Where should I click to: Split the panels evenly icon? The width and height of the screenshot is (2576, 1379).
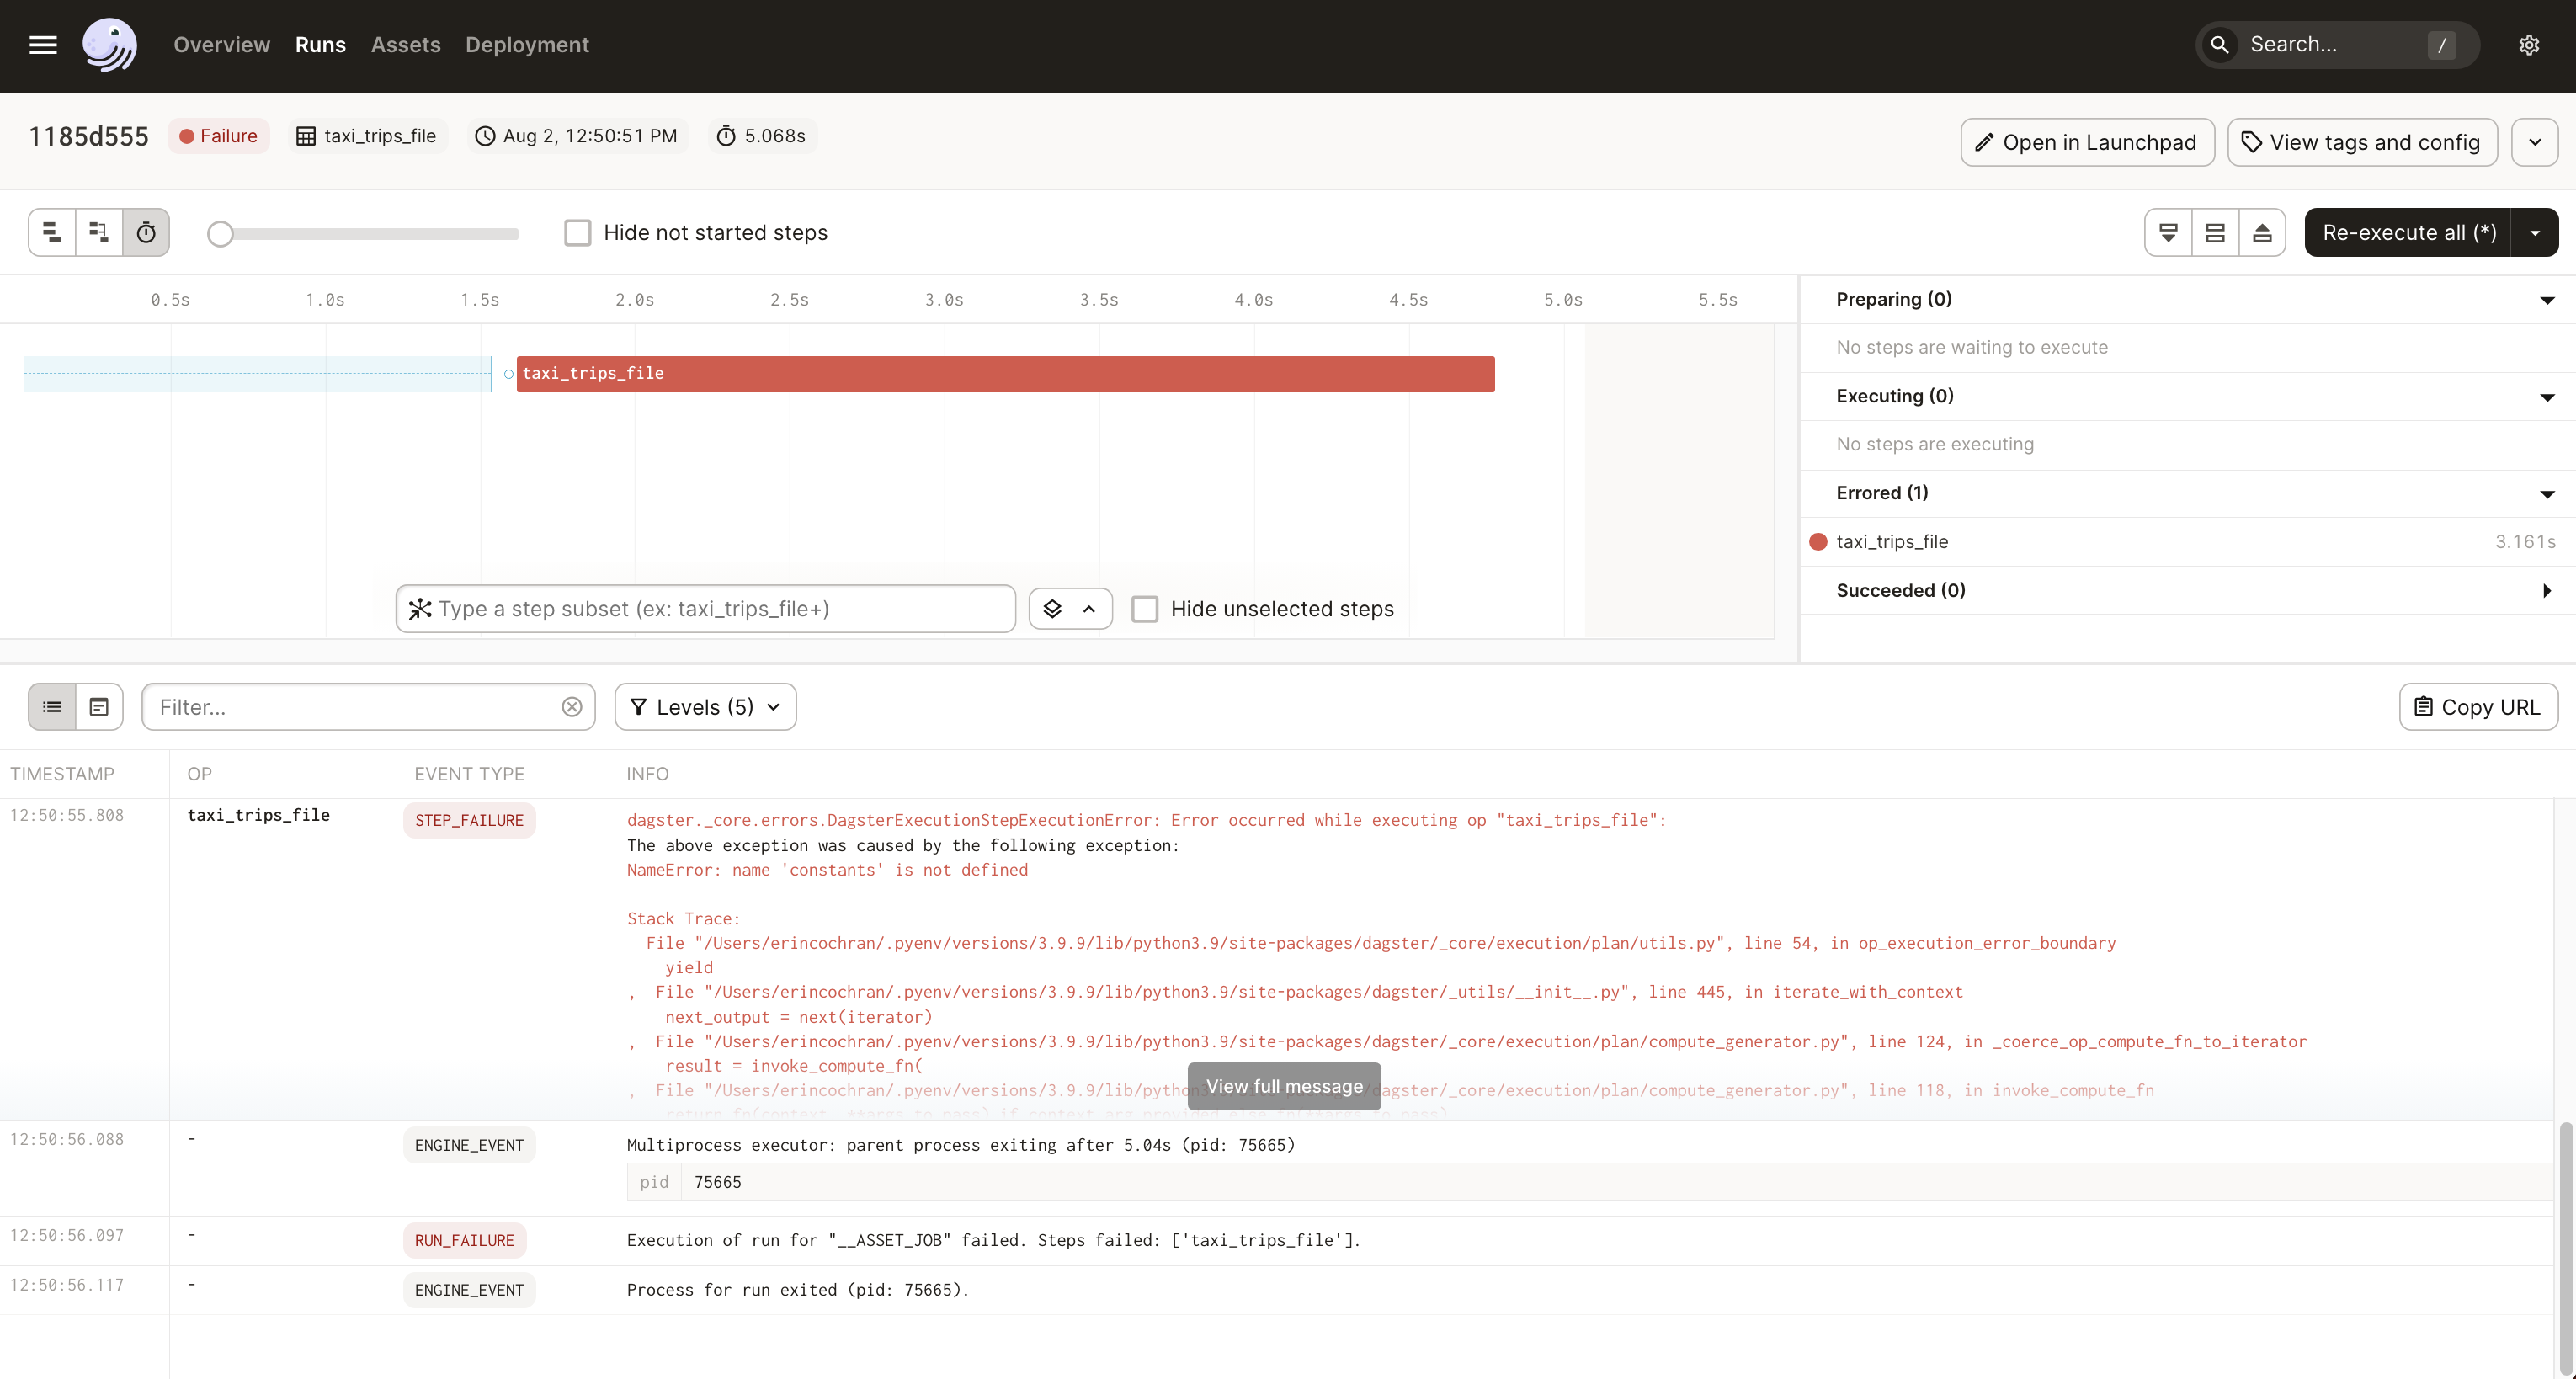(2215, 232)
